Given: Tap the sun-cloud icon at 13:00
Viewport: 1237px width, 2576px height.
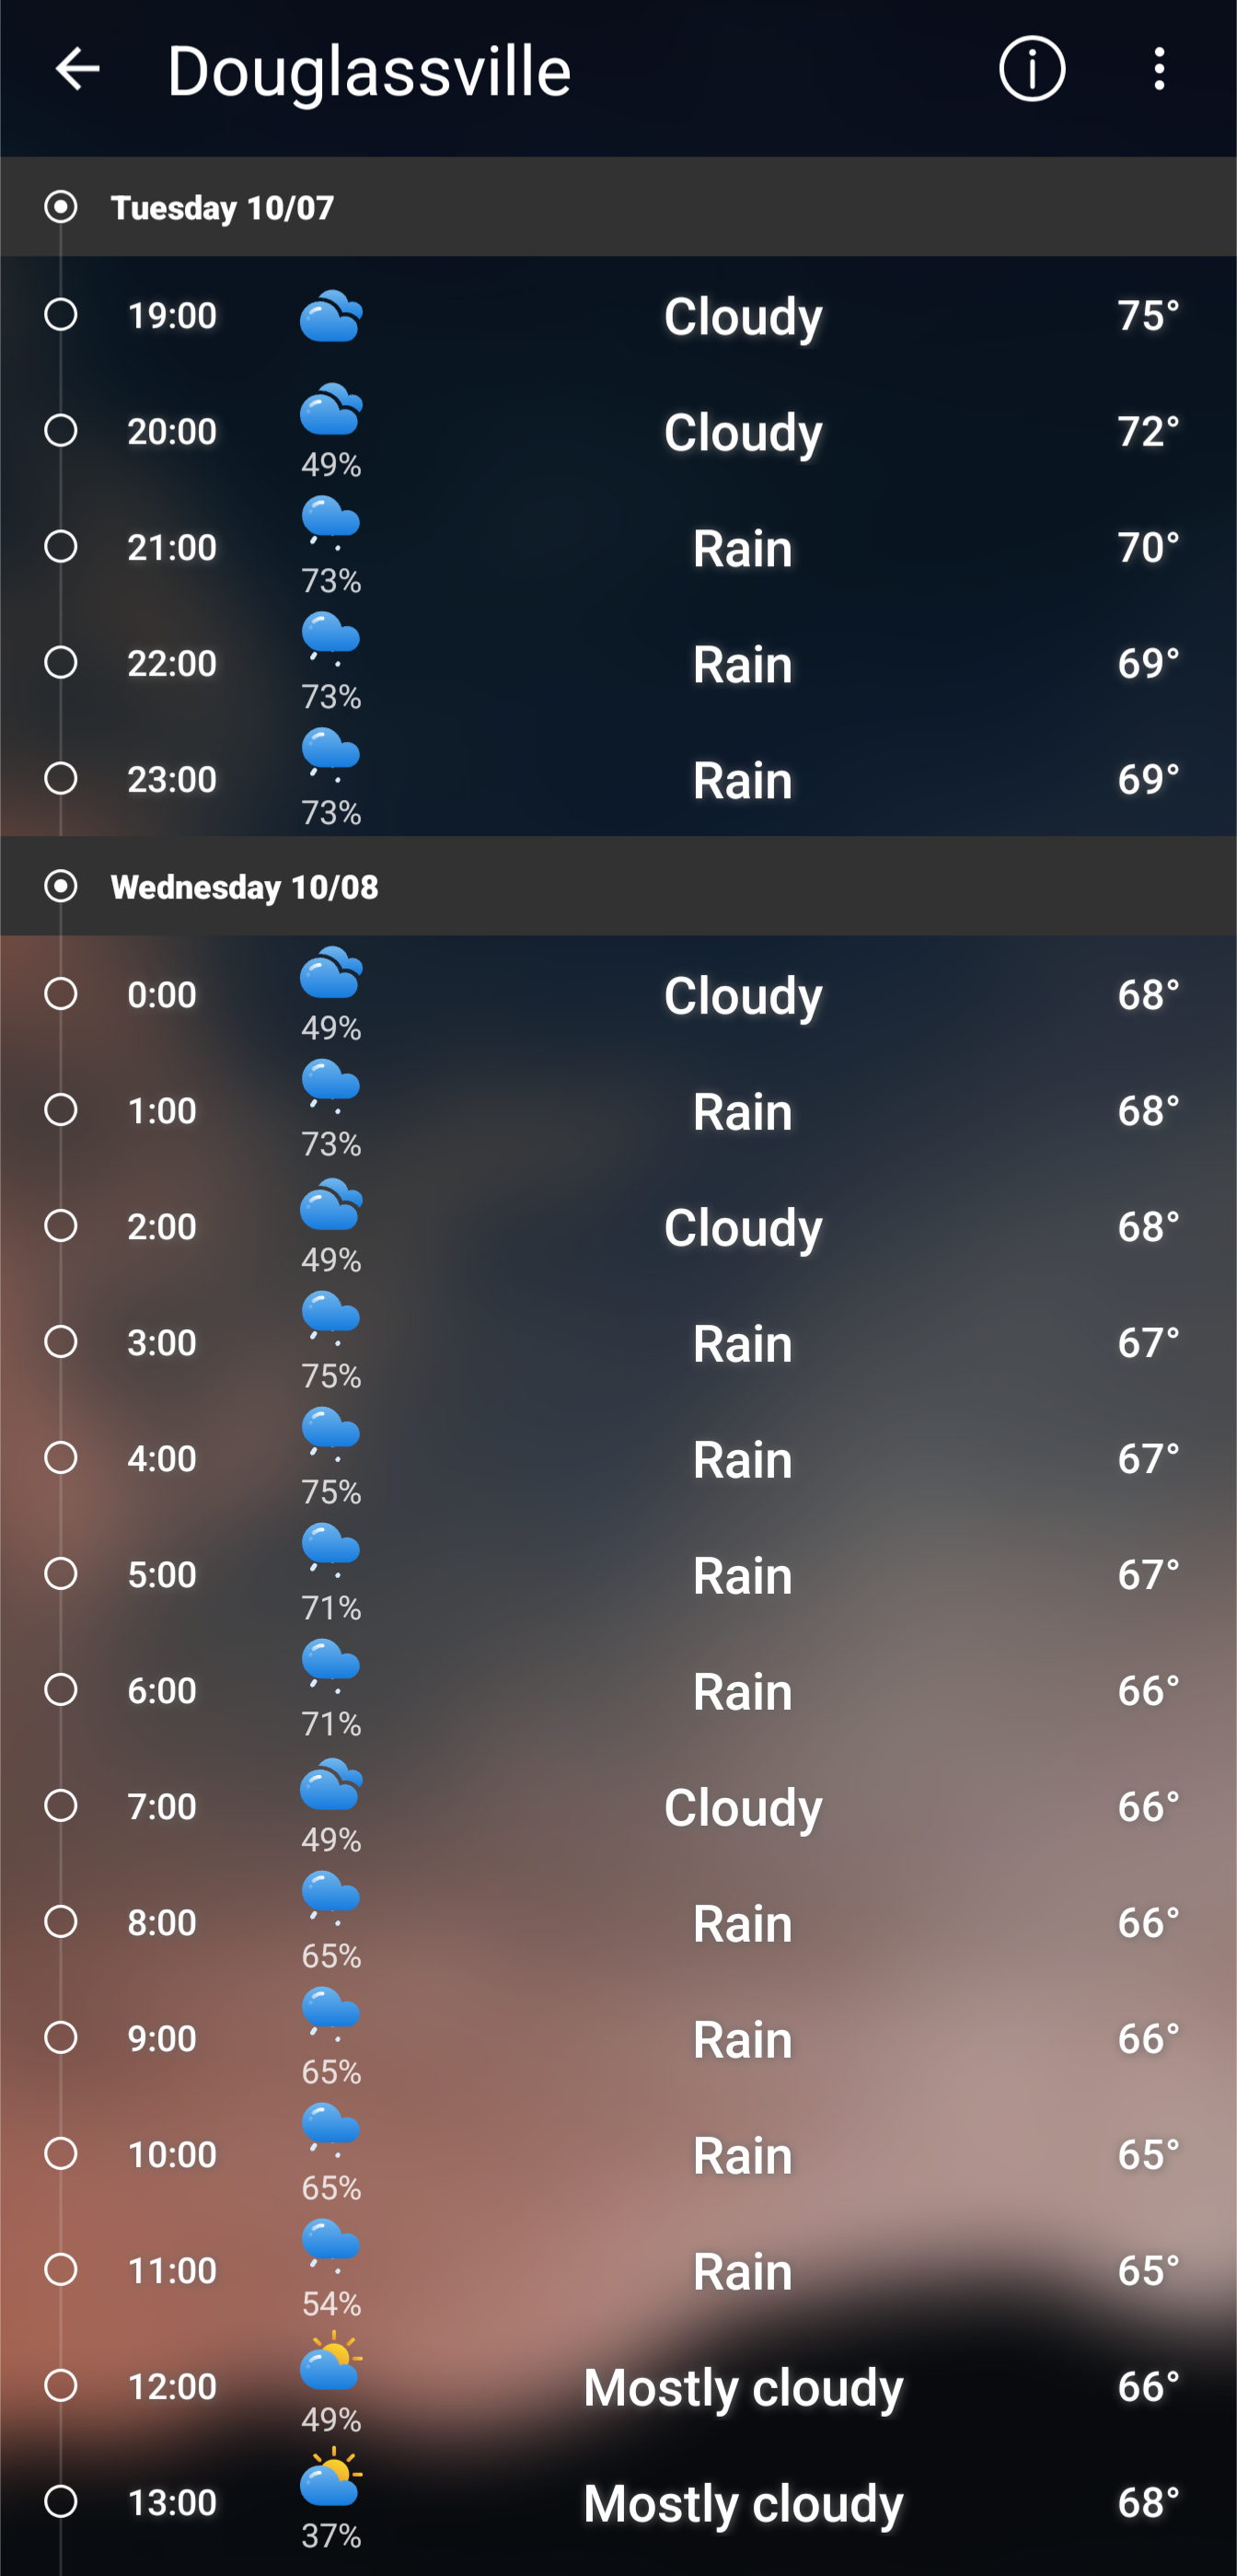Looking at the screenshot, I should [331, 2478].
